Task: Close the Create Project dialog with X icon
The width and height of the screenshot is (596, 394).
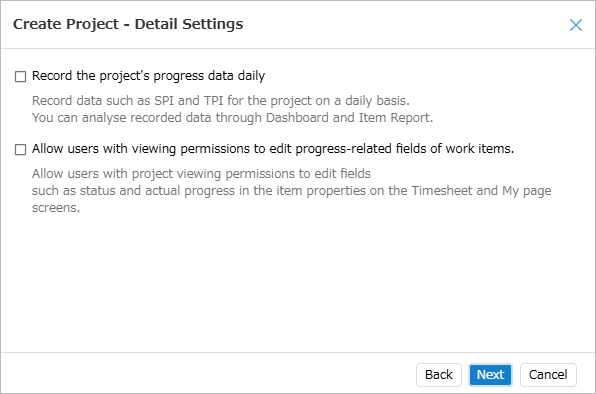Action: [x=576, y=25]
